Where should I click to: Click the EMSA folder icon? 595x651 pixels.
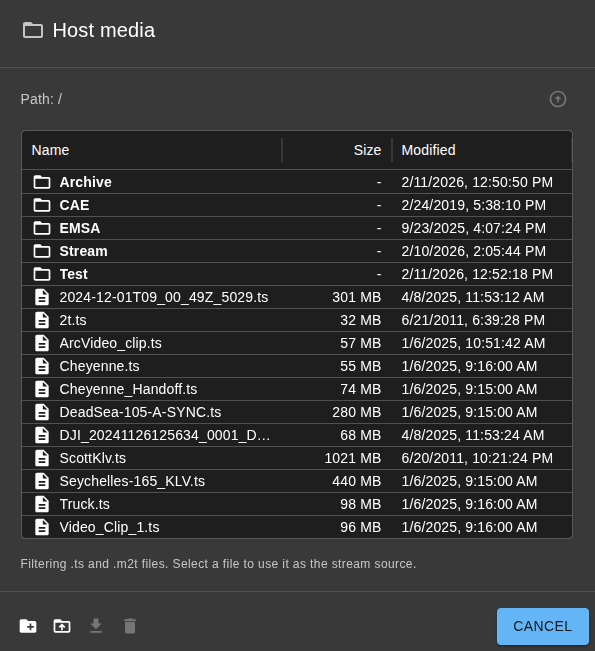tap(42, 228)
